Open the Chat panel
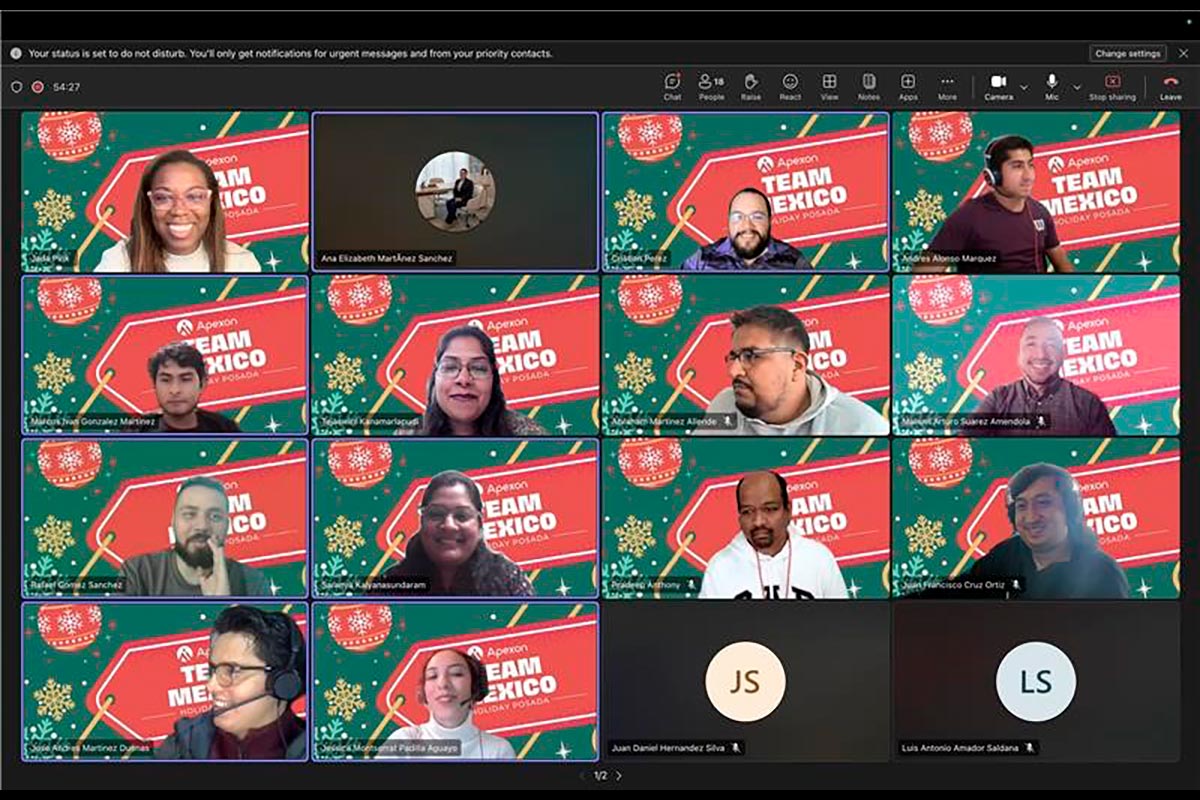 click(672, 86)
